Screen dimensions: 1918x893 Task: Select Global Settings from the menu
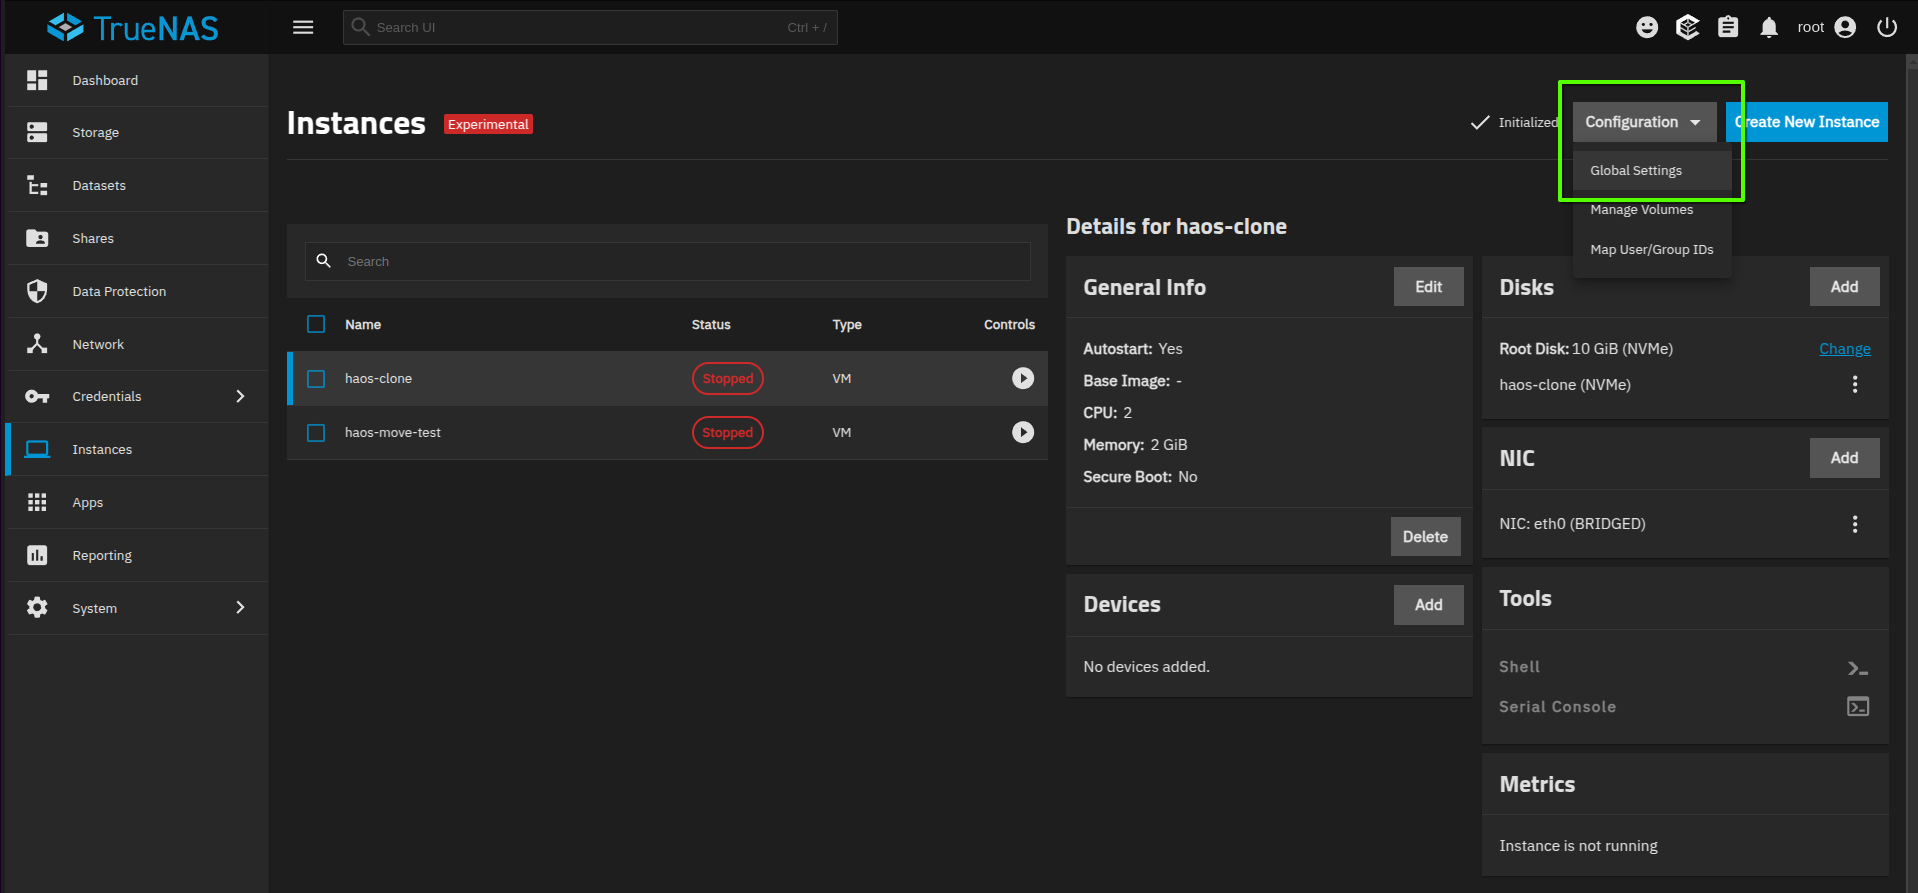pyautogui.click(x=1636, y=171)
